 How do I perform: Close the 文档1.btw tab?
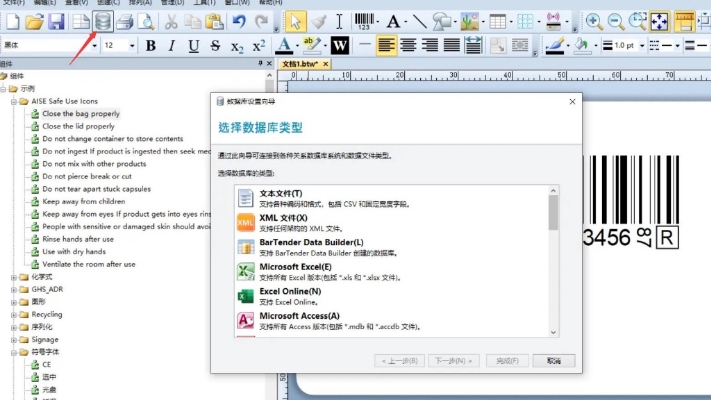326,64
